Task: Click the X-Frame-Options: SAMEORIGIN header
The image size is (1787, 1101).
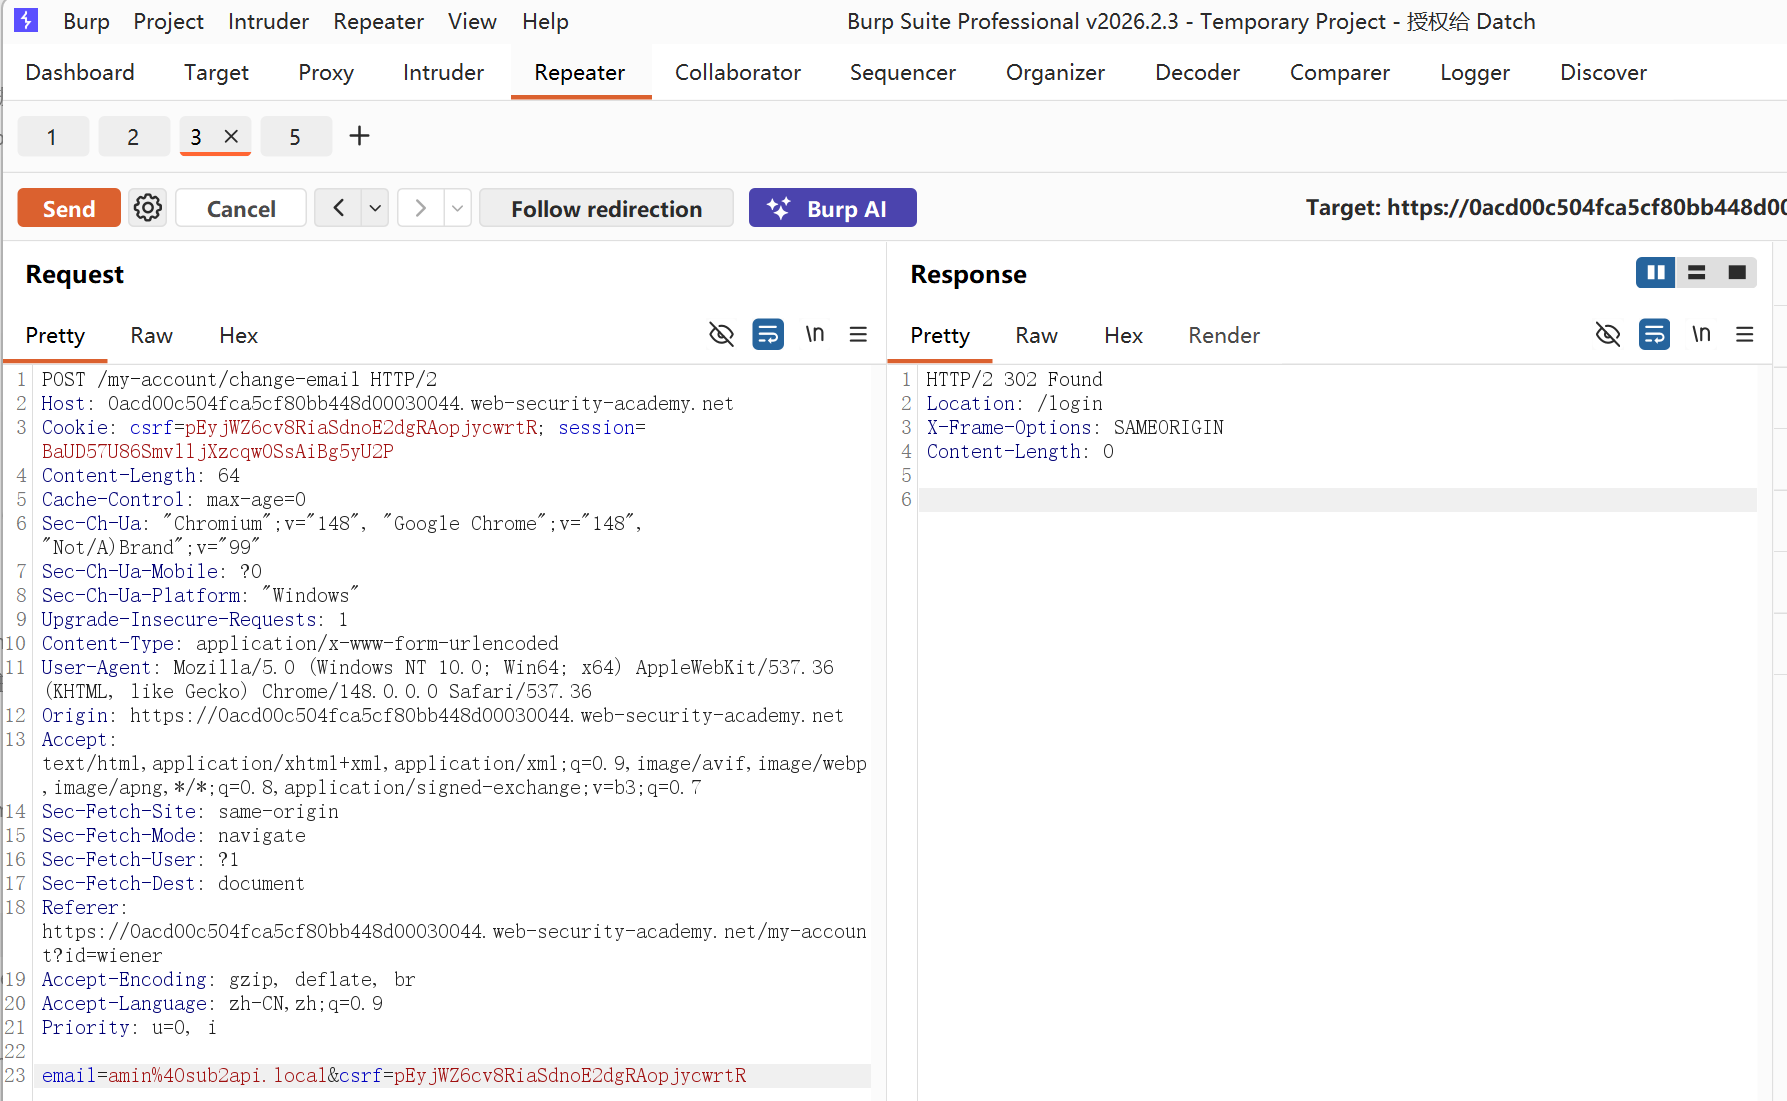Action: tap(1075, 427)
